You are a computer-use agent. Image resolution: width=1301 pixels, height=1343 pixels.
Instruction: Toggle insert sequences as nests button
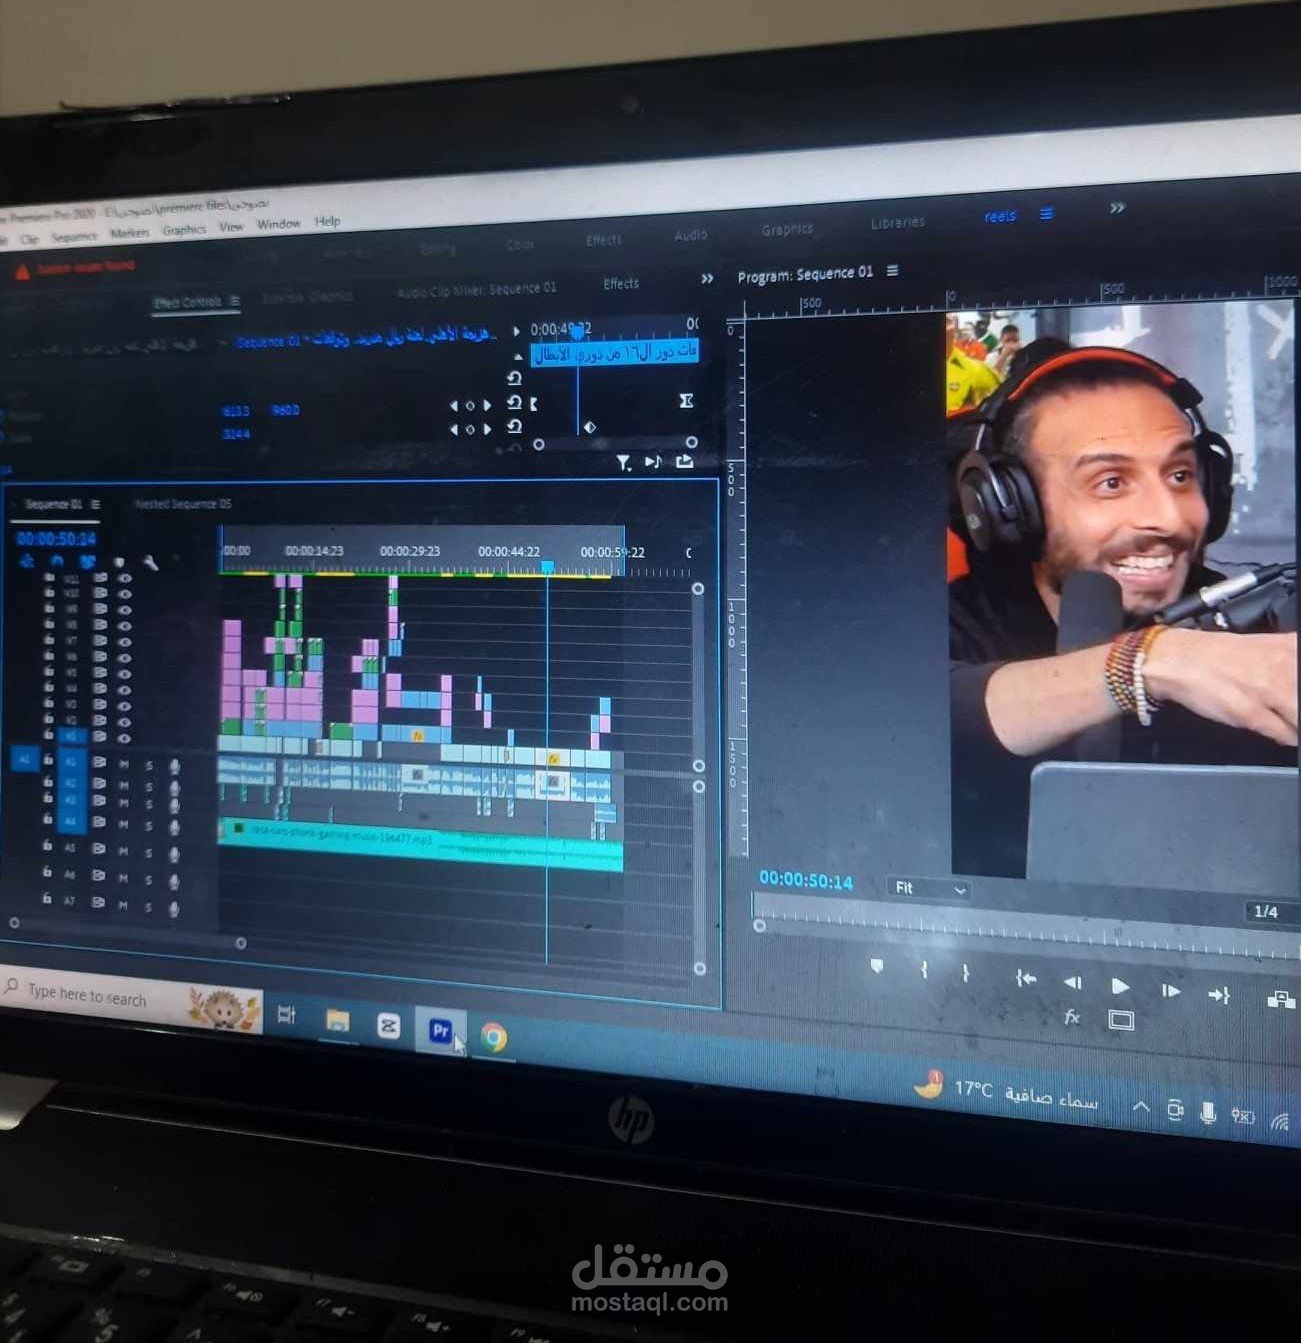(27, 561)
